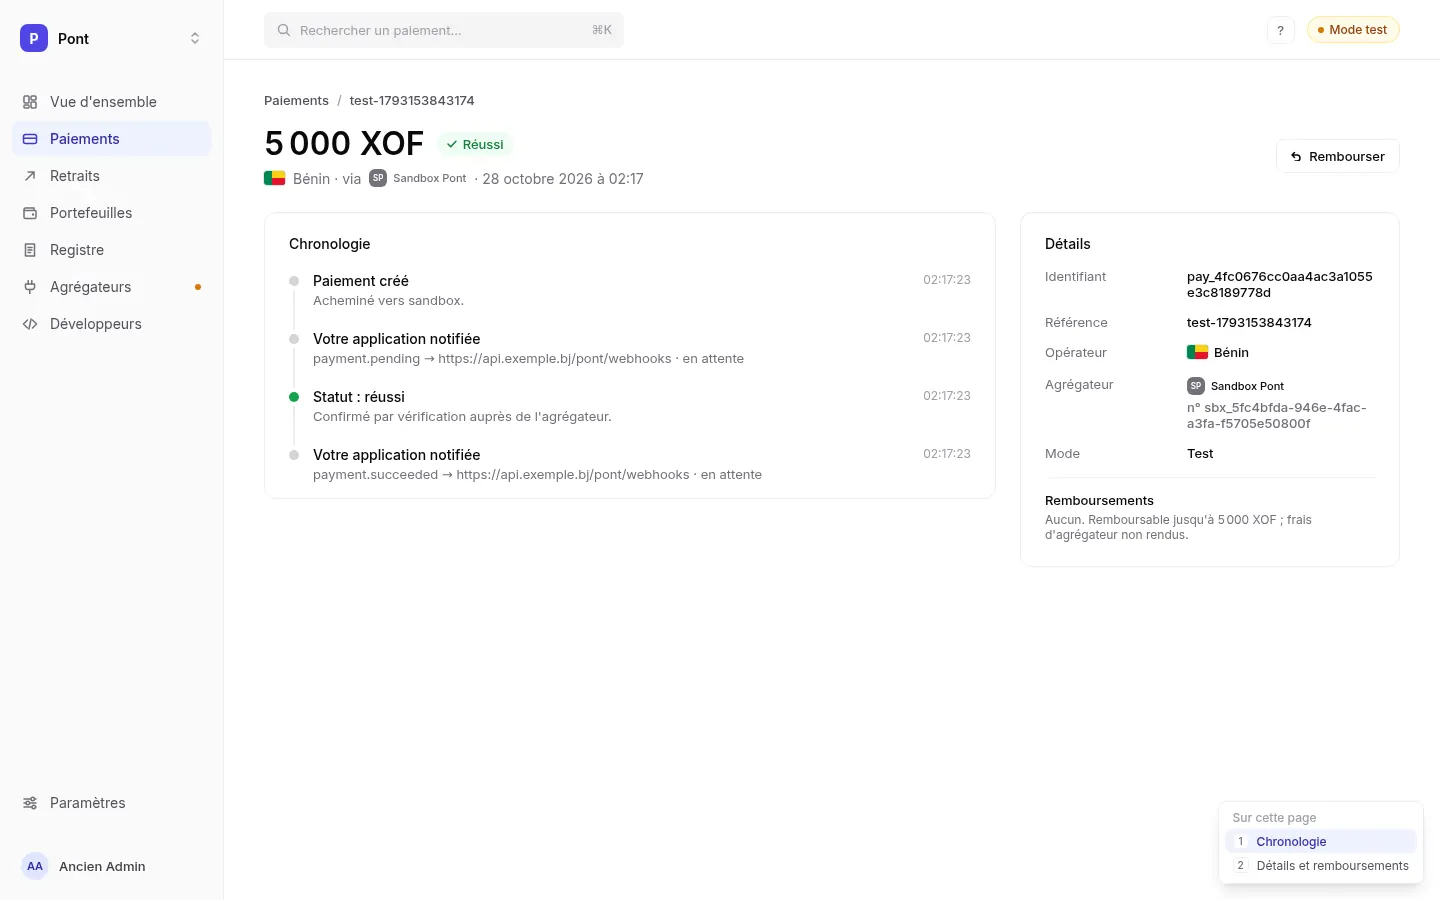Screen dimensions: 1440x900
Task: Click the Rembourser button
Action: point(1337,156)
